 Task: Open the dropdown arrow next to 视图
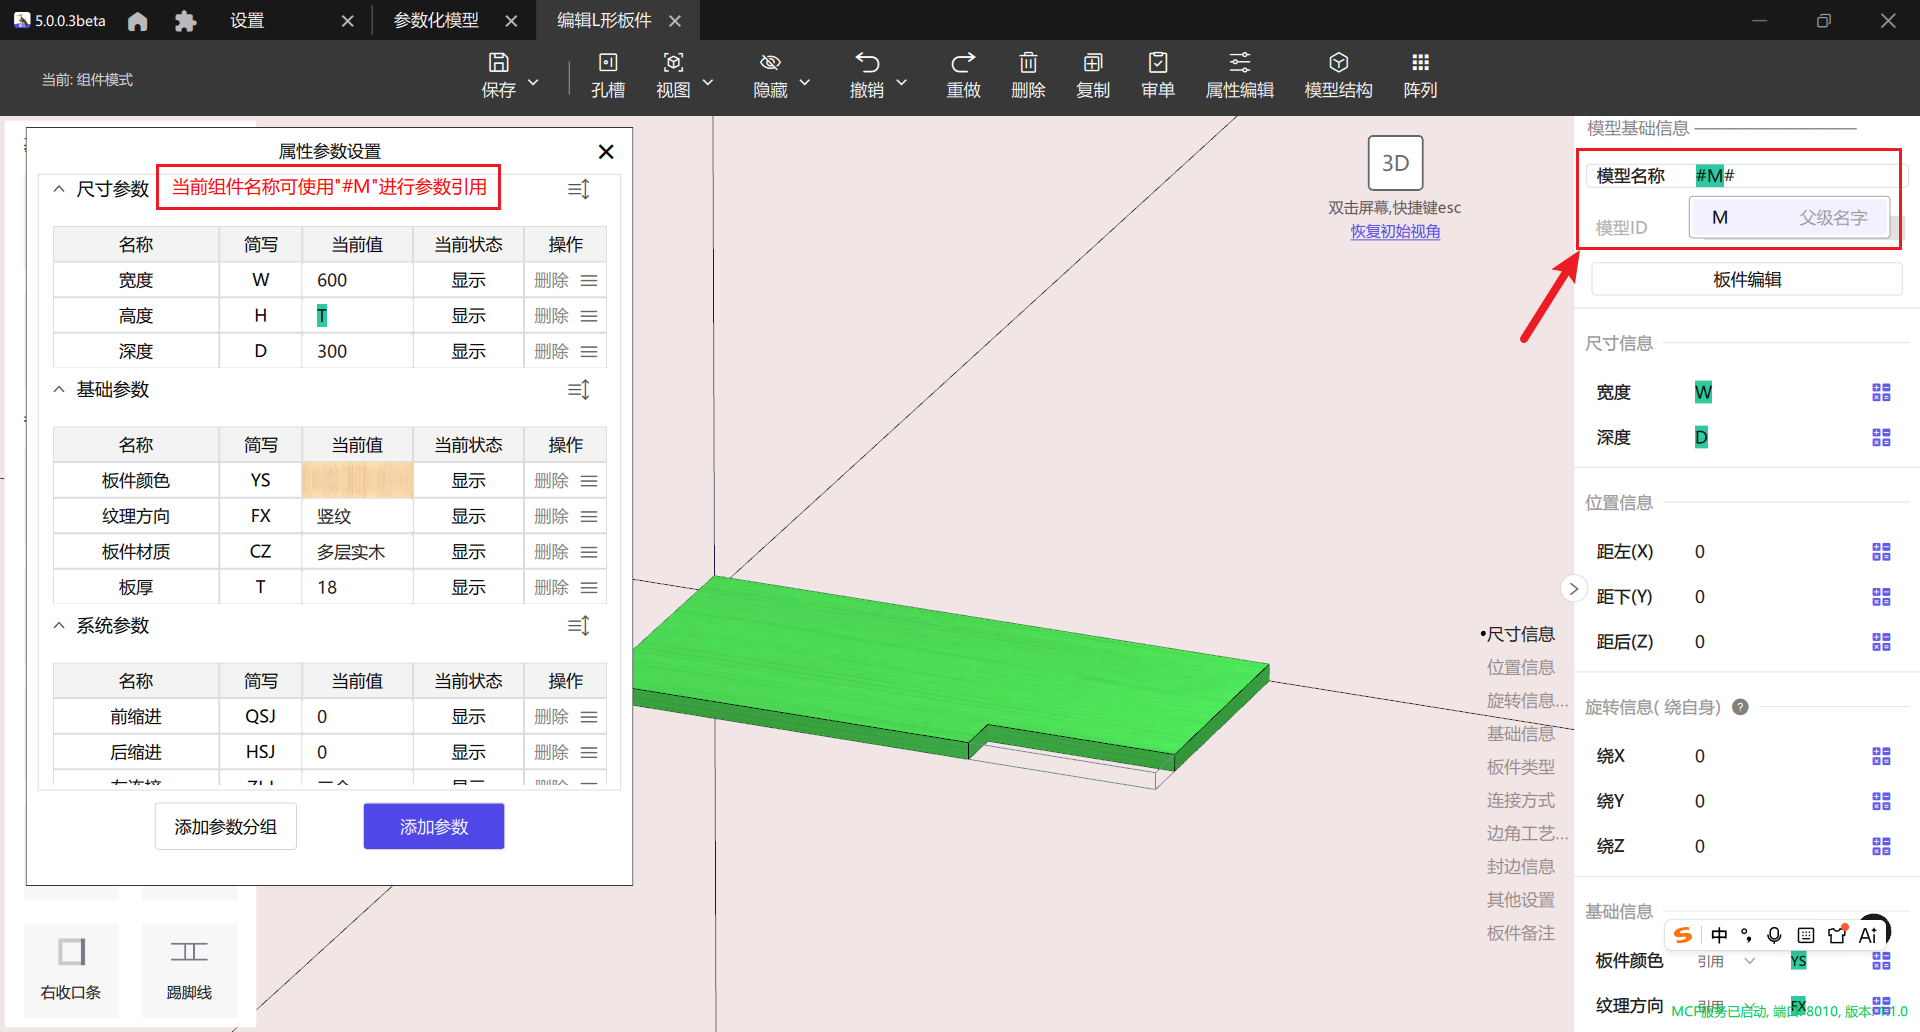pyautogui.click(x=708, y=82)
